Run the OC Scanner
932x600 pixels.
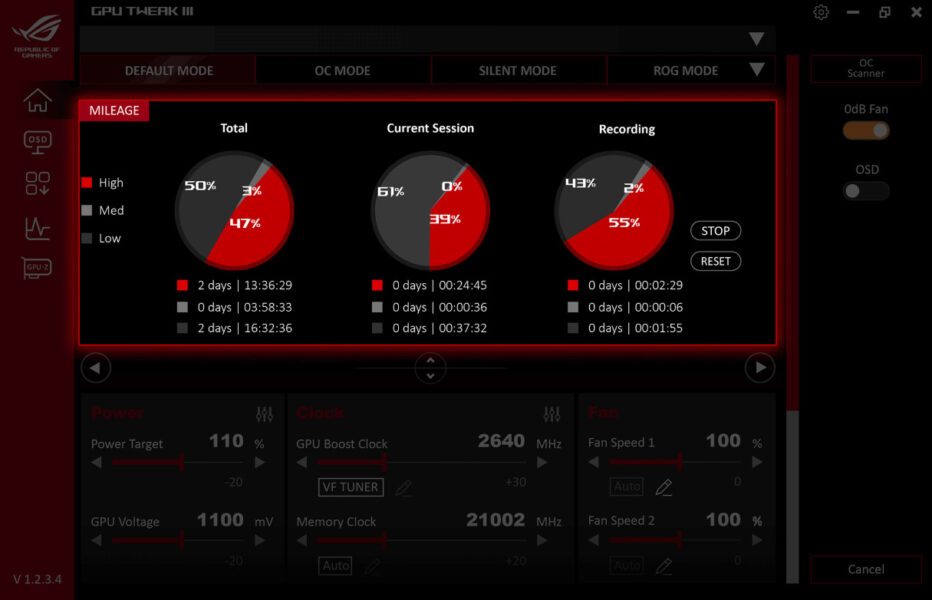click(865, 69)
